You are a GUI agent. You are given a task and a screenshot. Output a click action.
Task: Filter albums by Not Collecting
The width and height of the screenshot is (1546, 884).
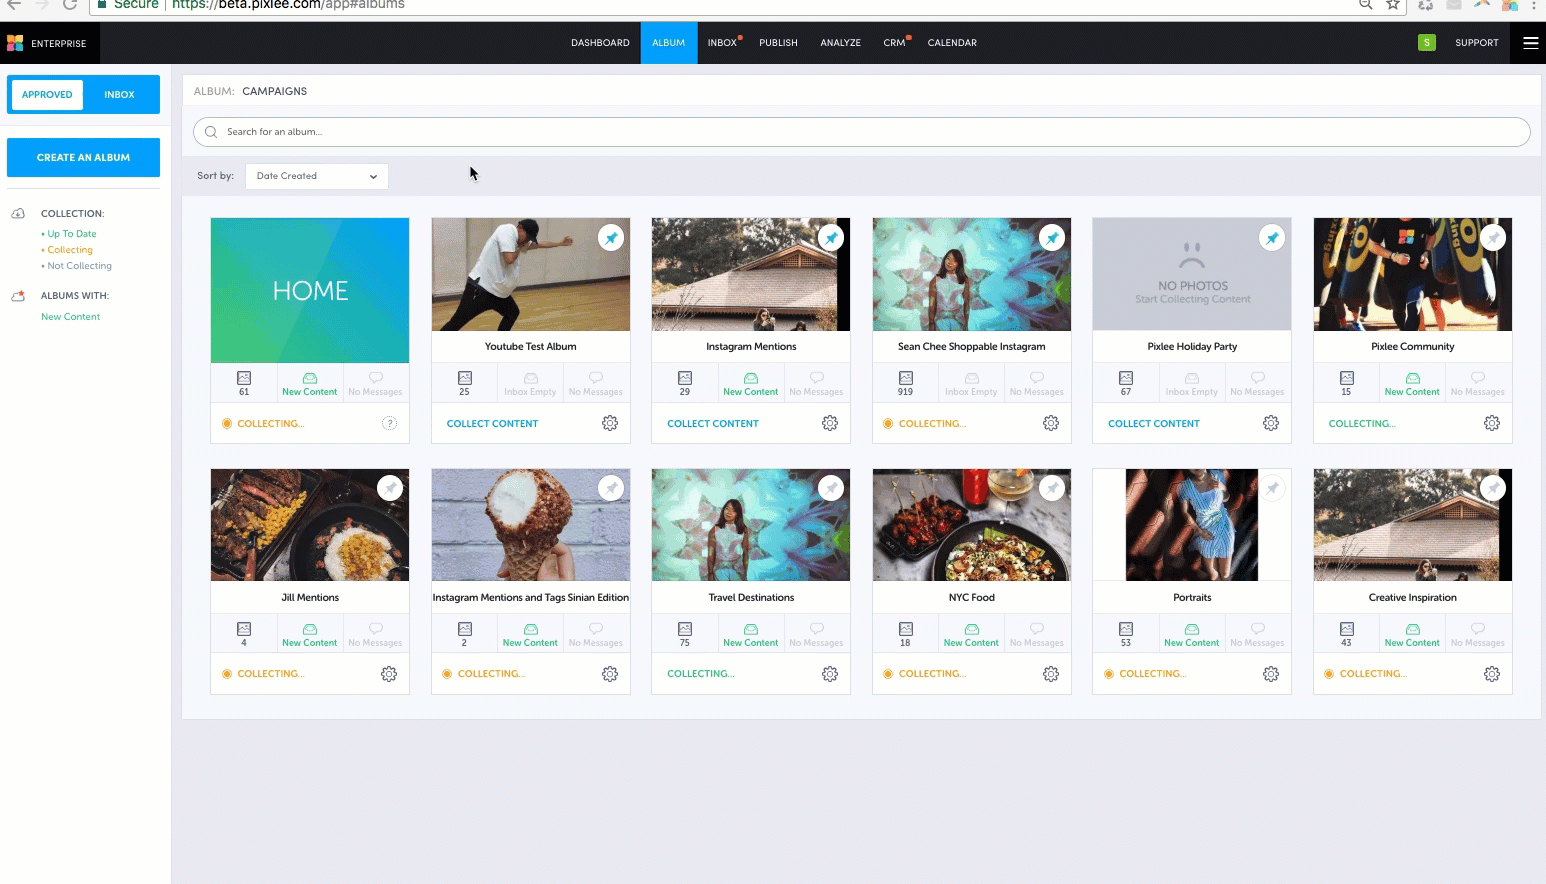pos(79,266)
